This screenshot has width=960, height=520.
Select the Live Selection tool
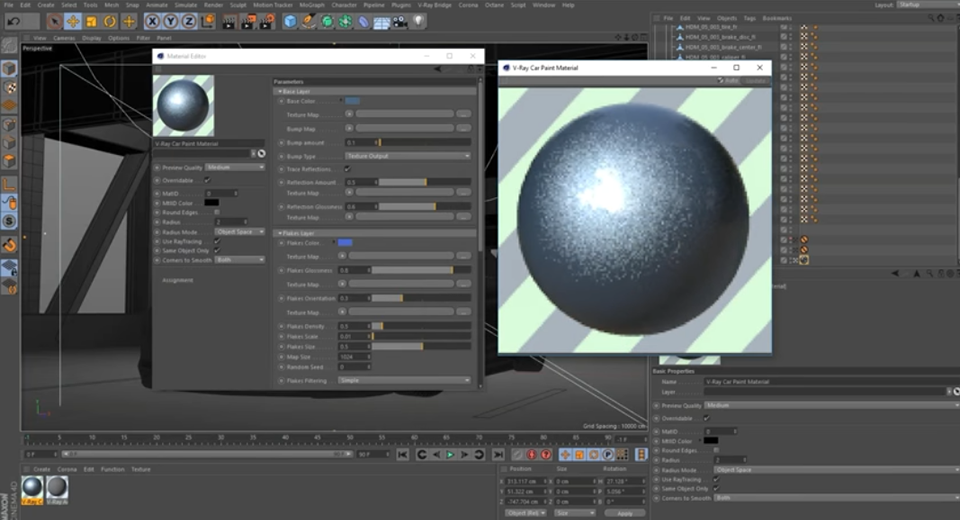pos(54,22)
